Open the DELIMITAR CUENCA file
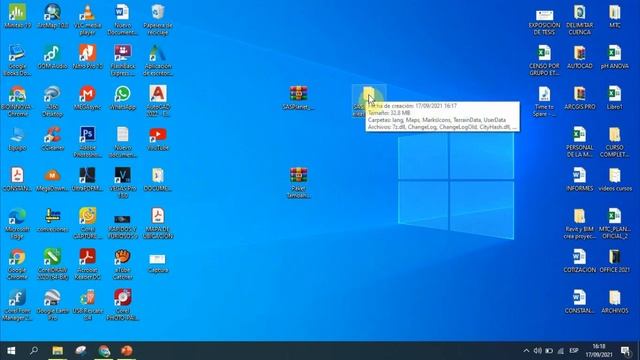This screenshot has height=360, width=640. 580,20
